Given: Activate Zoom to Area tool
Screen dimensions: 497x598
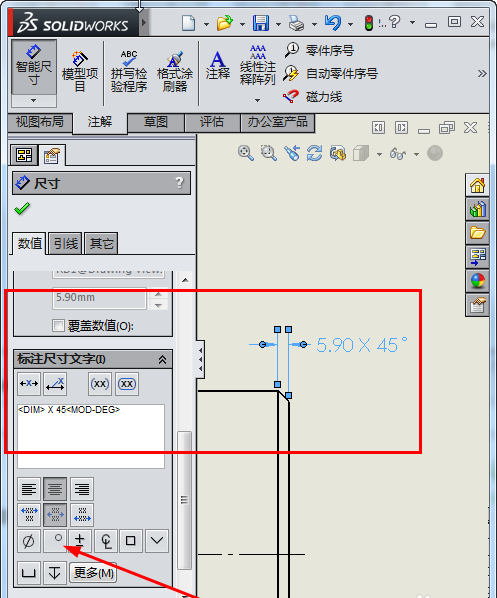Looking at the screenshot, I should [269, 153].
